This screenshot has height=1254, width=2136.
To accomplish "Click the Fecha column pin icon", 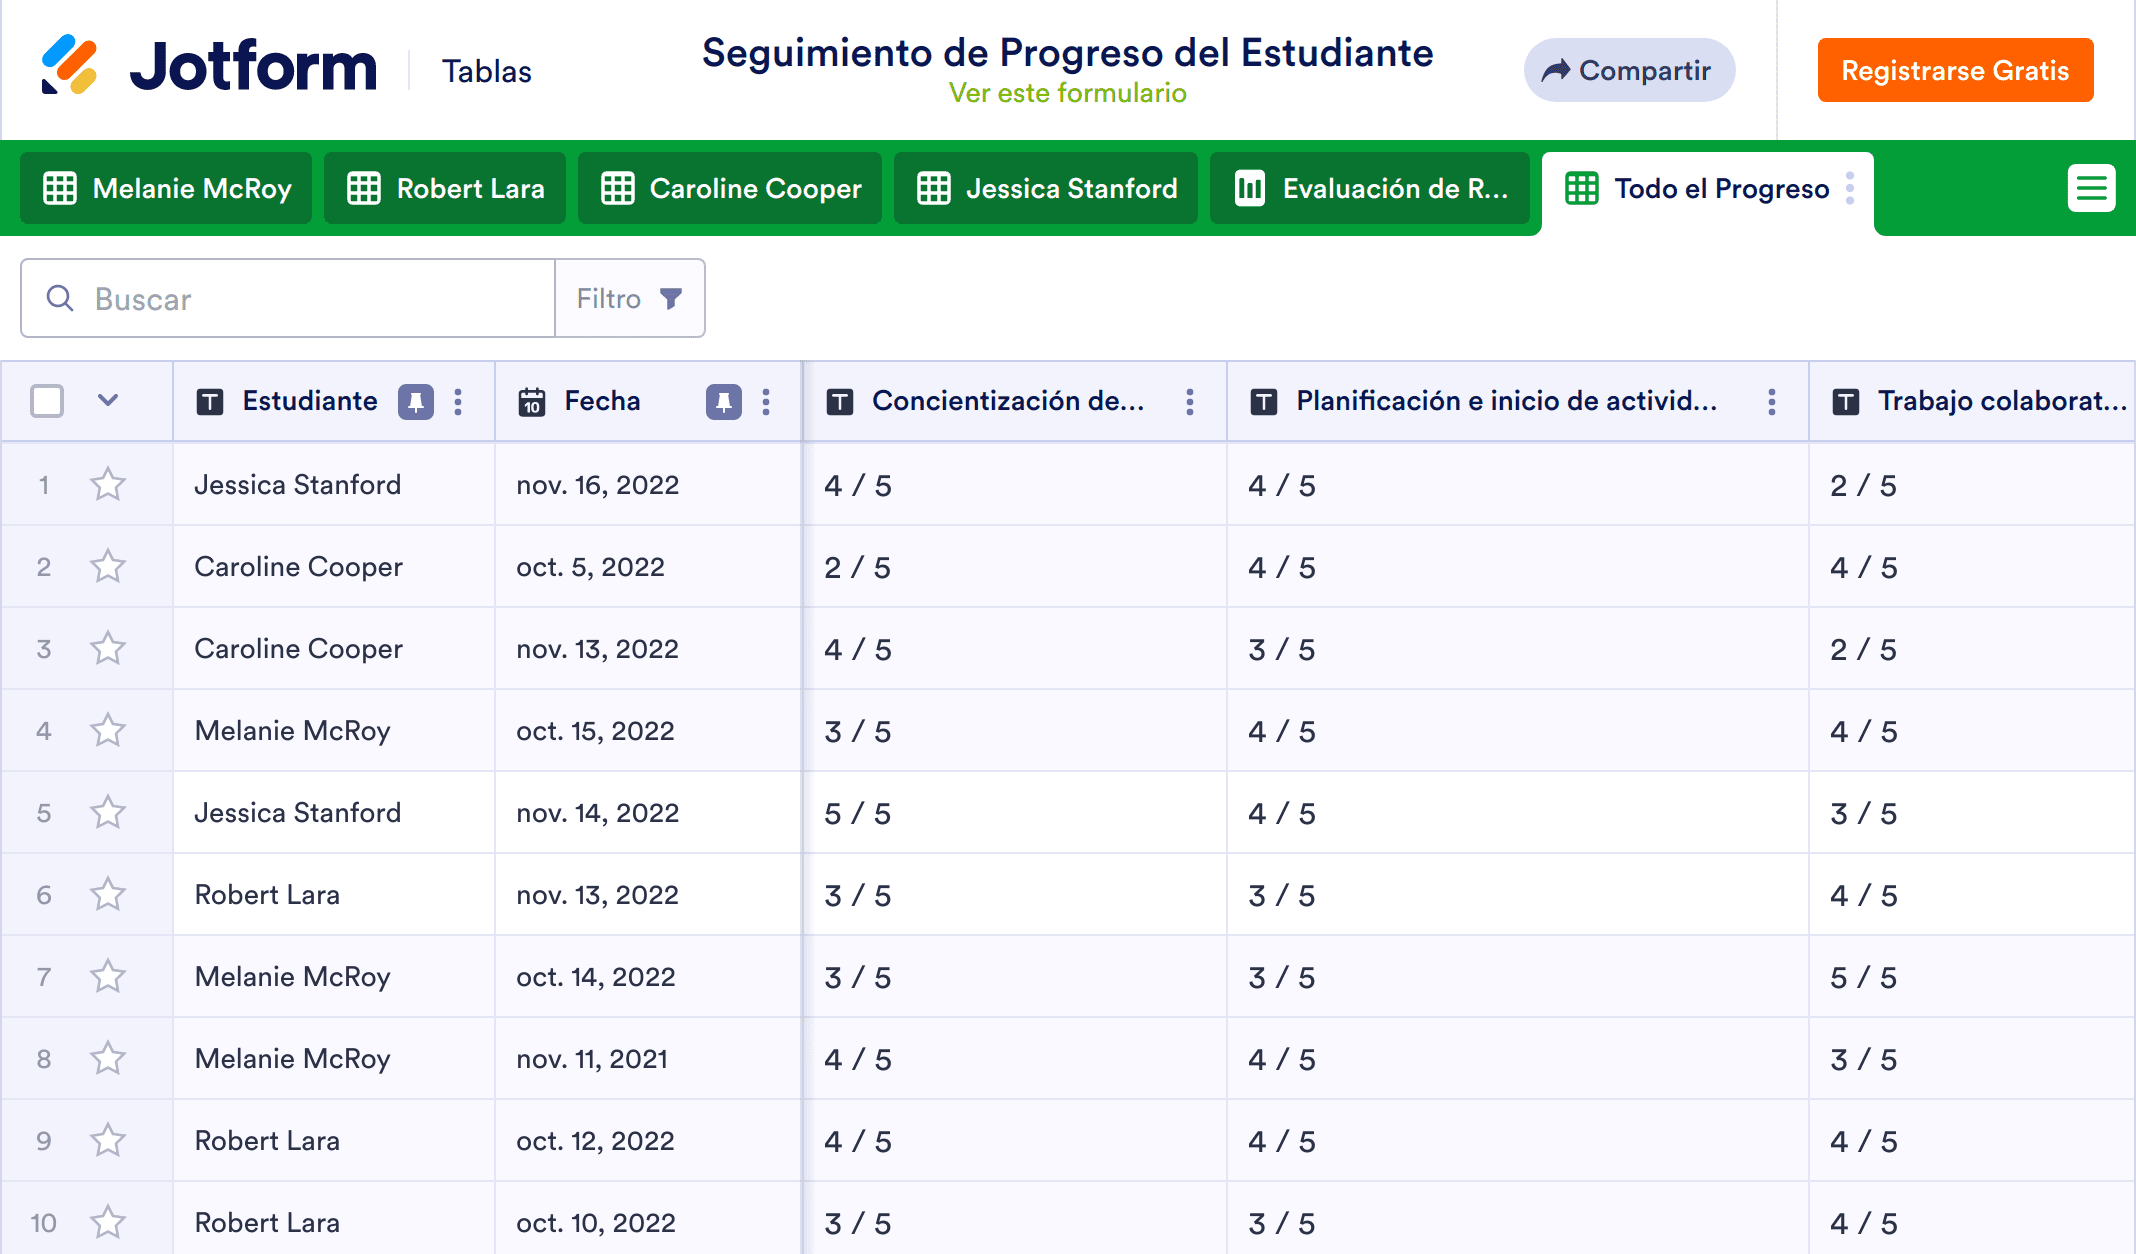I will [723, 402].
